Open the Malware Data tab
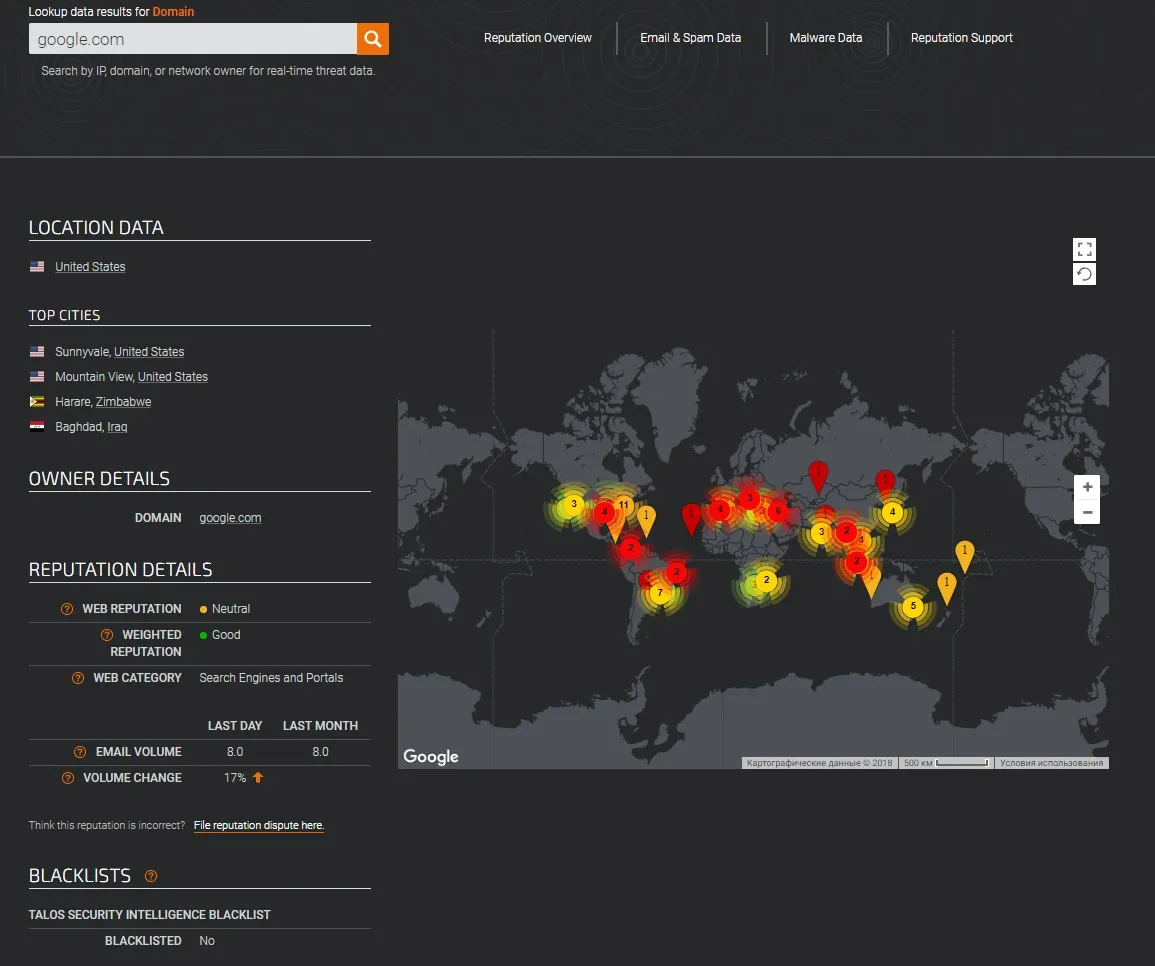This screenshot has height=966, width=1155. pyautogui.click(x=825, y=38)
